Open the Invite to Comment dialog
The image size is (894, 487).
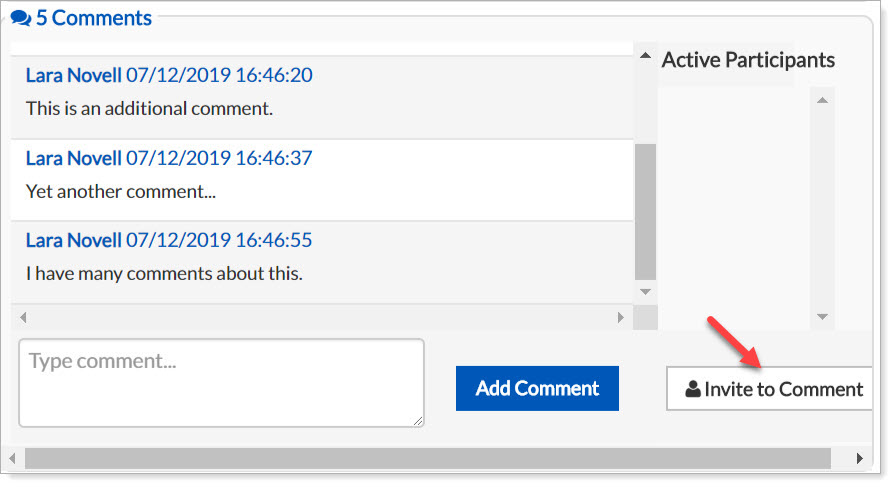[770, 389]
